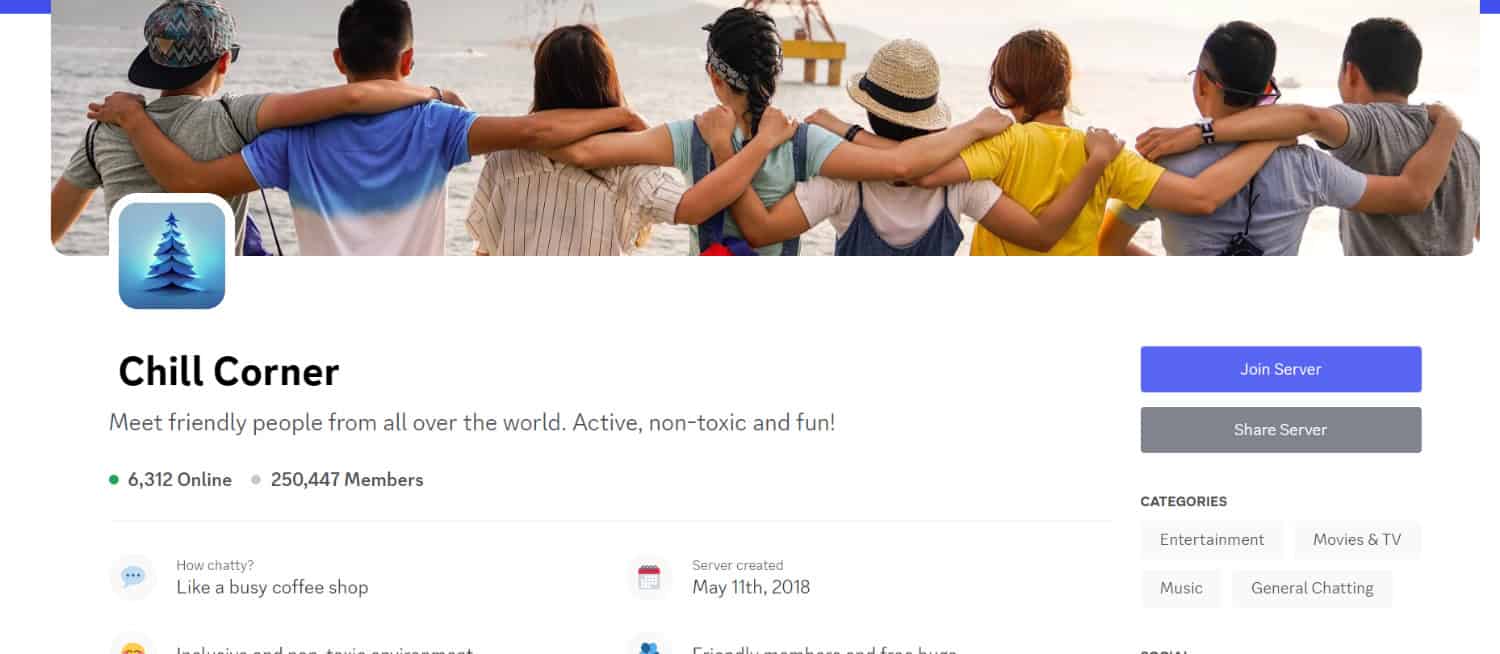Screen dimensions: 1500x654
Task: Click the Like a busy coffee shop text
Action: pos(272,587)
